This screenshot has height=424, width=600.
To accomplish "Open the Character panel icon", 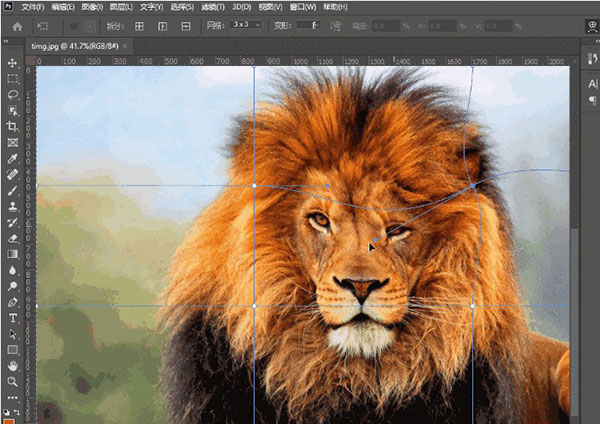I will click(591, 84).
